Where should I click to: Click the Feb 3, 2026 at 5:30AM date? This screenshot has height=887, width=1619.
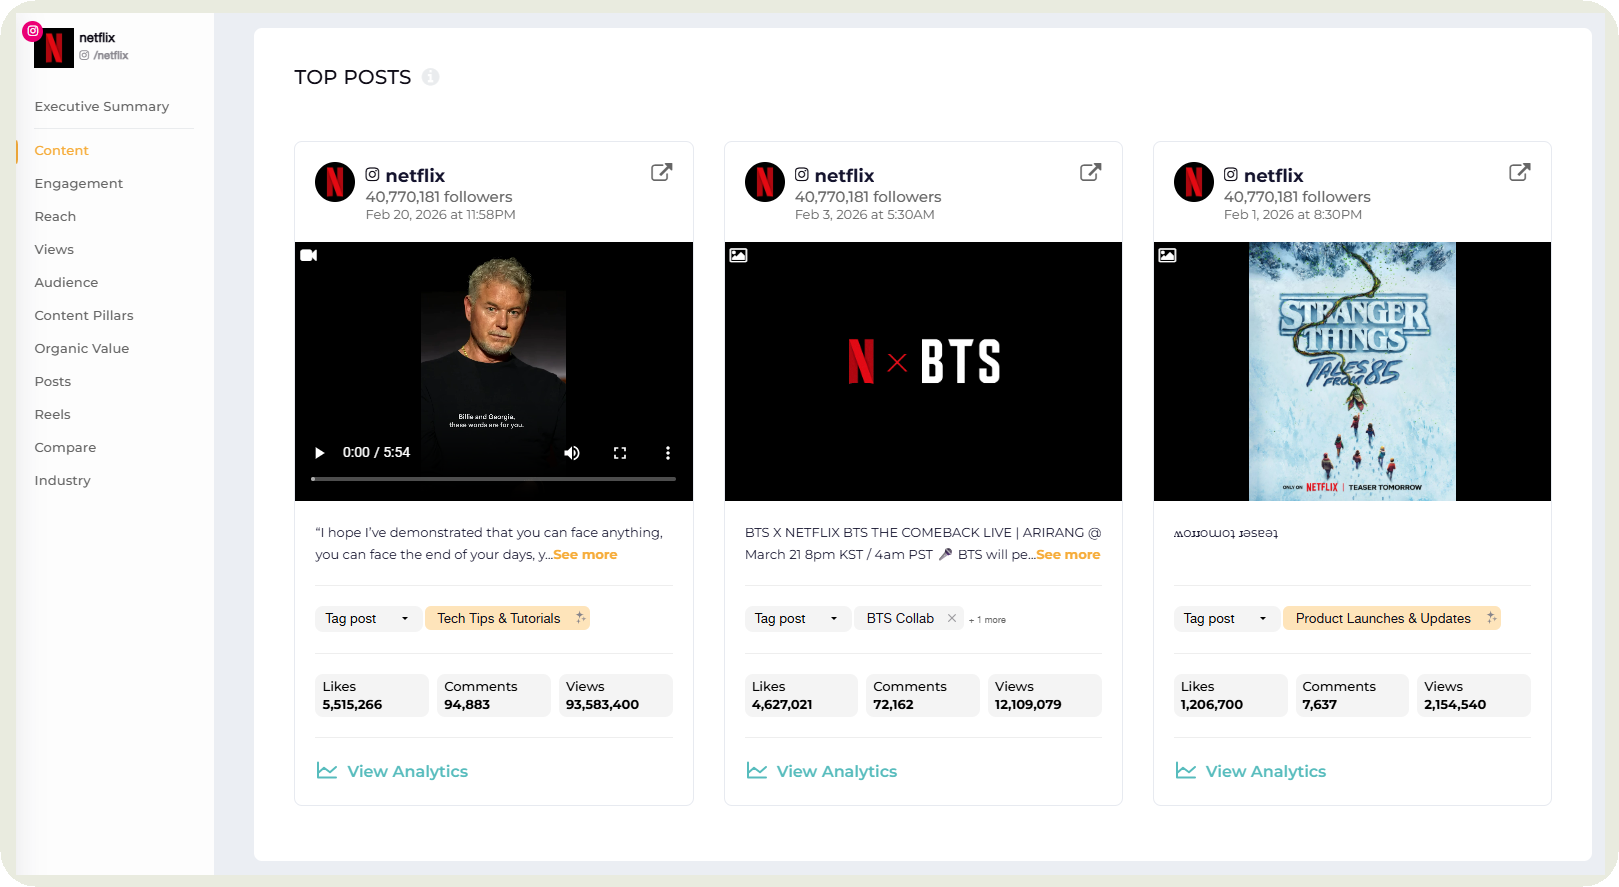point(865,215)
